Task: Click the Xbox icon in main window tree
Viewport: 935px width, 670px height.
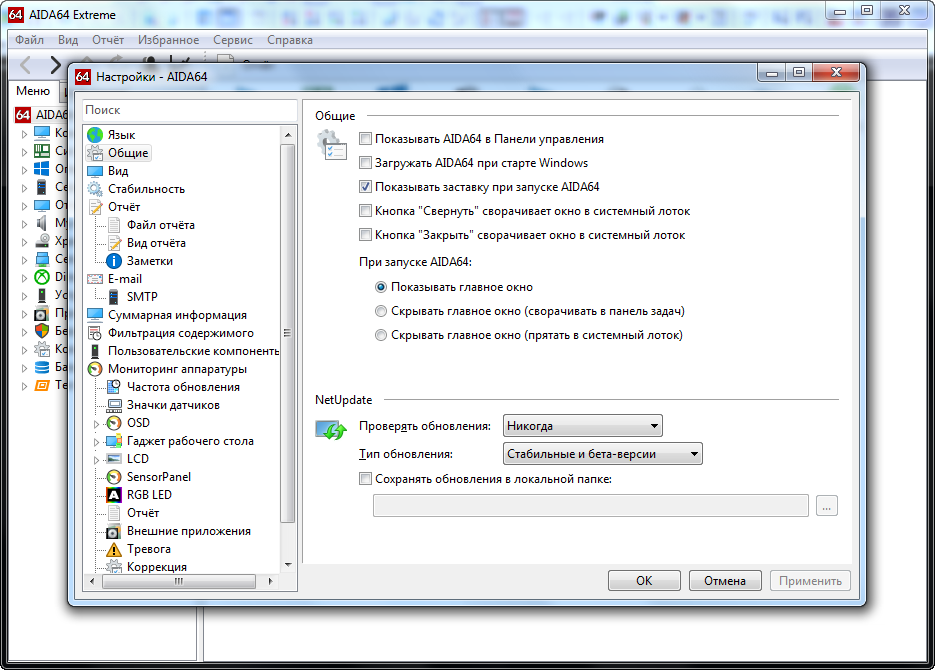Action: pyautogui.click(x=42, y=277)
